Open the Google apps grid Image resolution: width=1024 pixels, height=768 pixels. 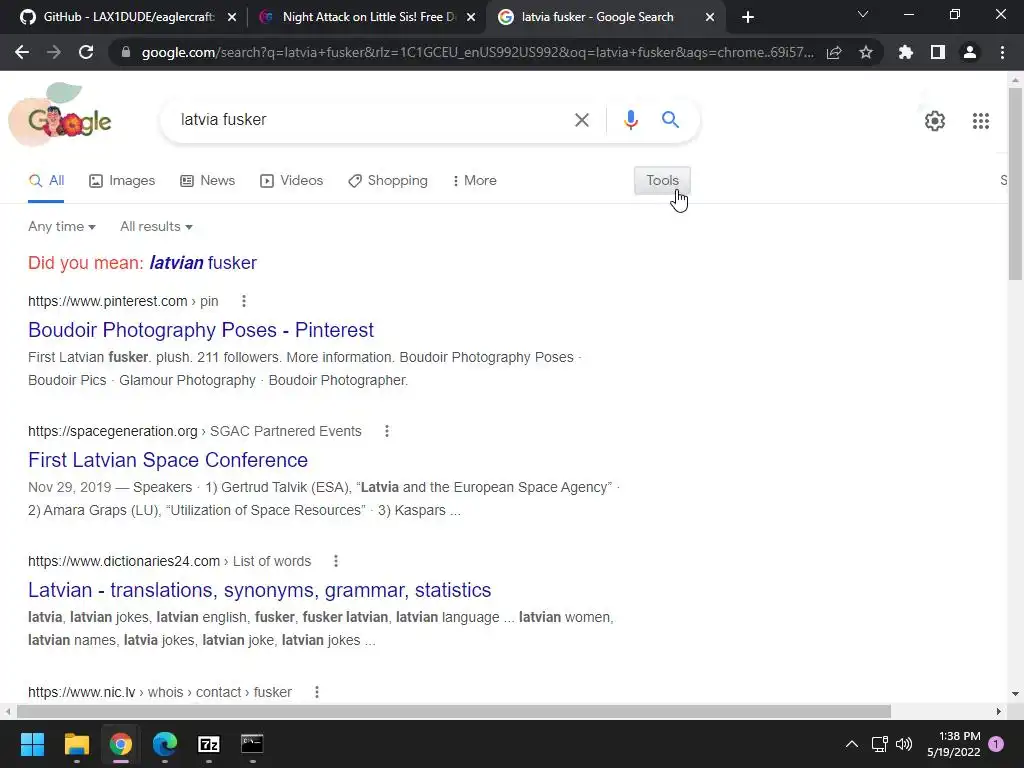[x=980, y=121]
